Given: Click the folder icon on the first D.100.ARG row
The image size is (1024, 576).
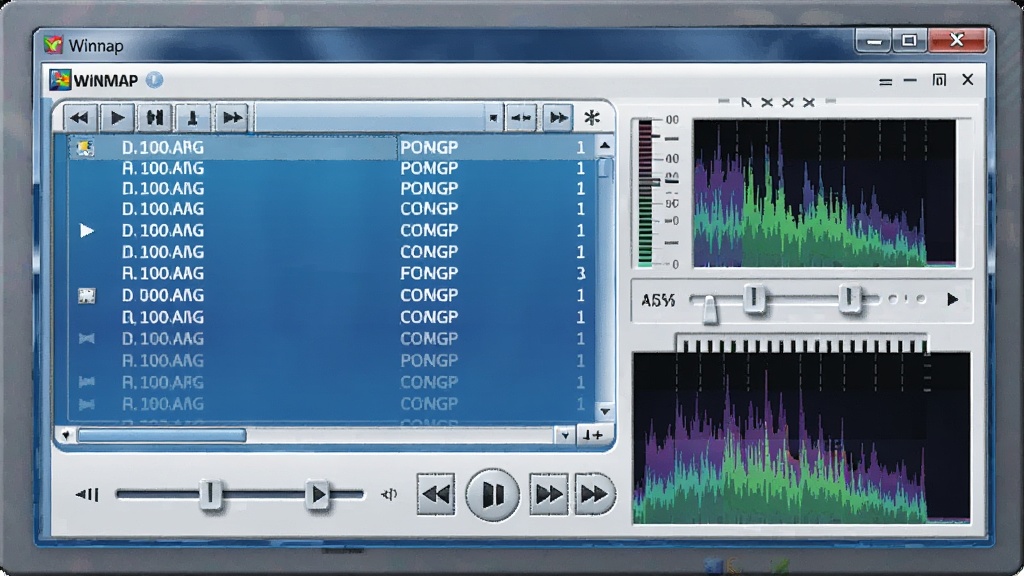Looking at the screenshot, I should tap(85, 148).
